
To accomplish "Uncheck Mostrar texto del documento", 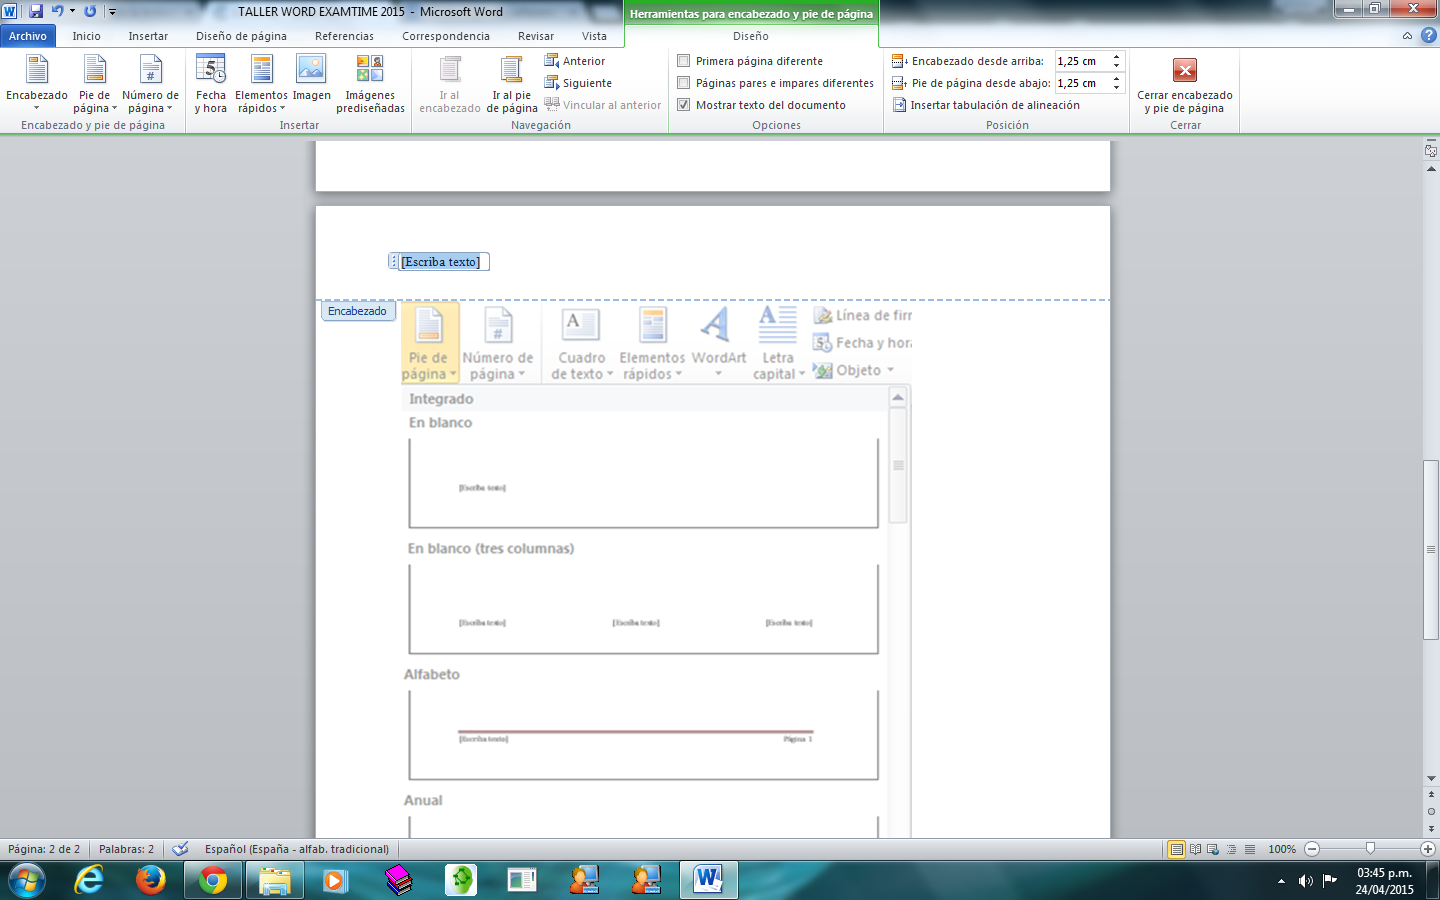I will click(684, 105).
